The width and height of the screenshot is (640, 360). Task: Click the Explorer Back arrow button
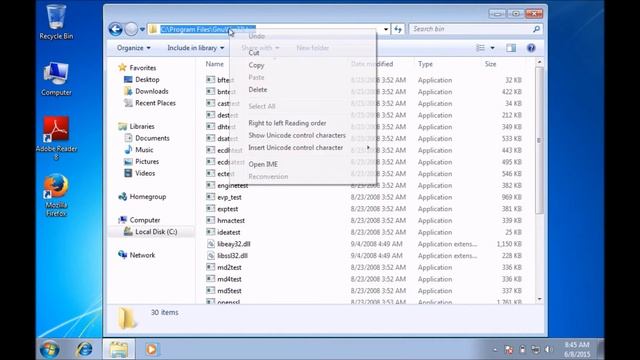pos(116,29)
